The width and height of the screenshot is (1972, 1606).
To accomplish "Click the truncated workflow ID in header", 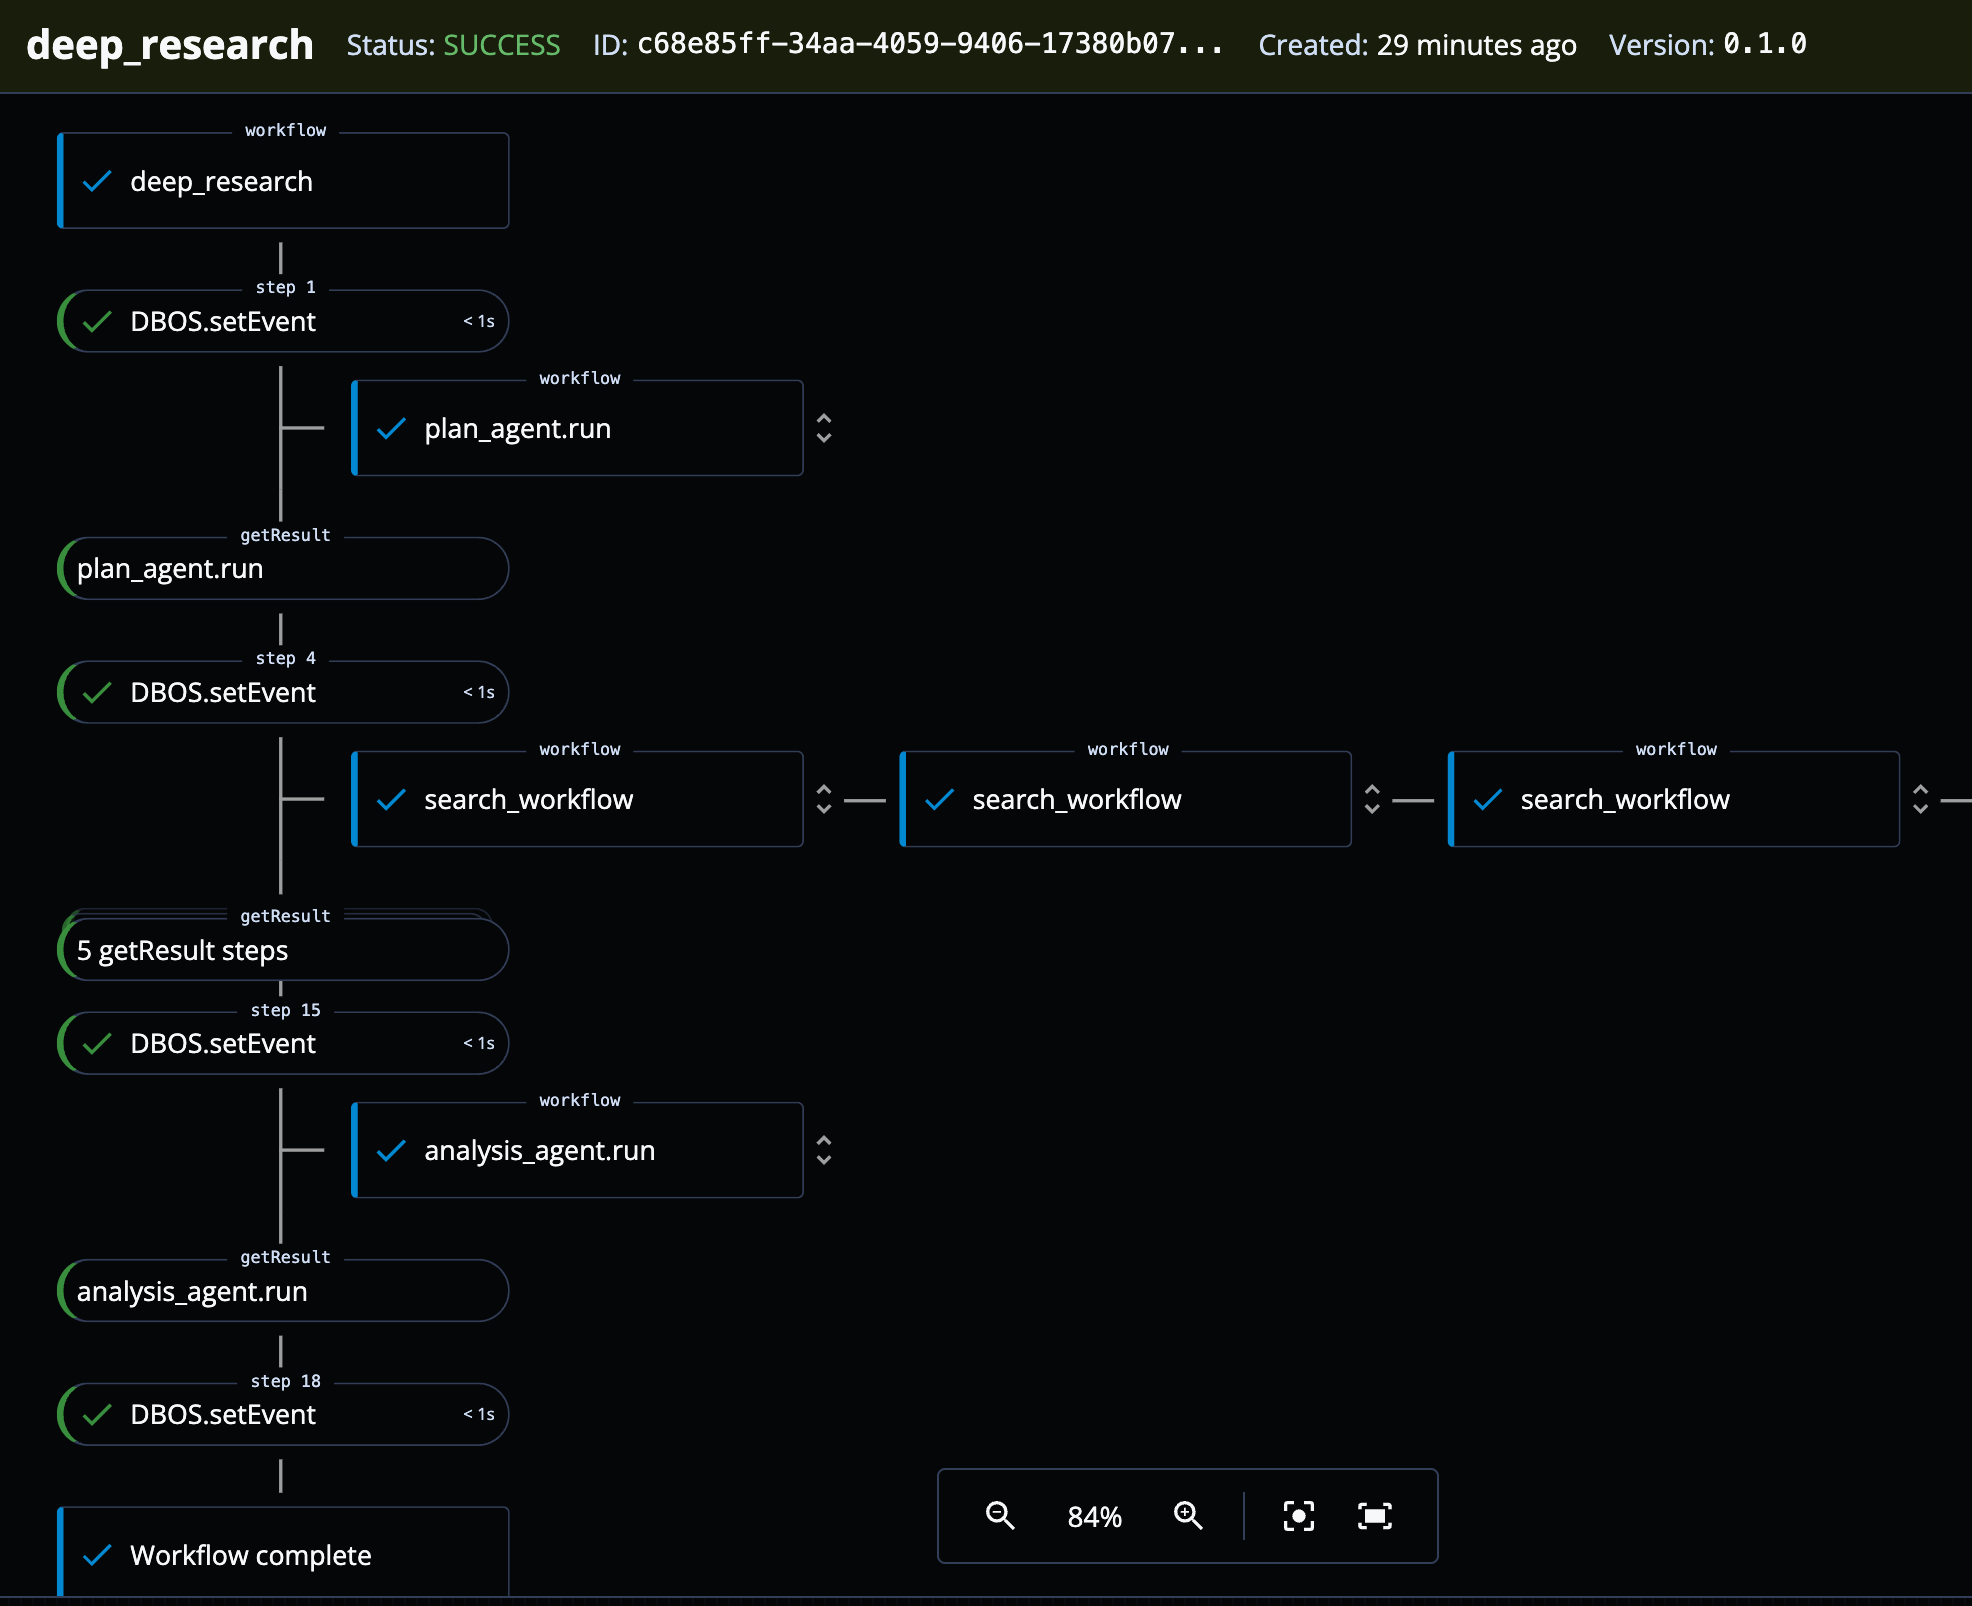I will (929, 44).
